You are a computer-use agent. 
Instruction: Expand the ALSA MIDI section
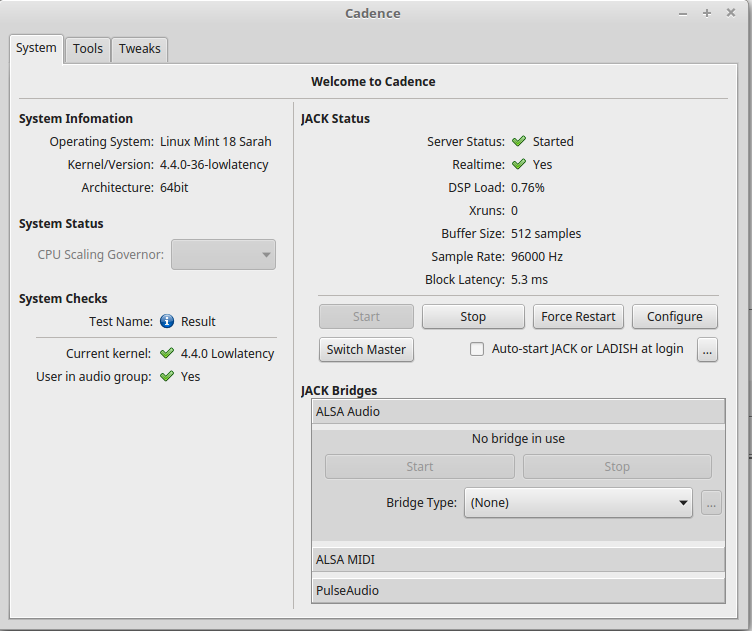[518, 560]
